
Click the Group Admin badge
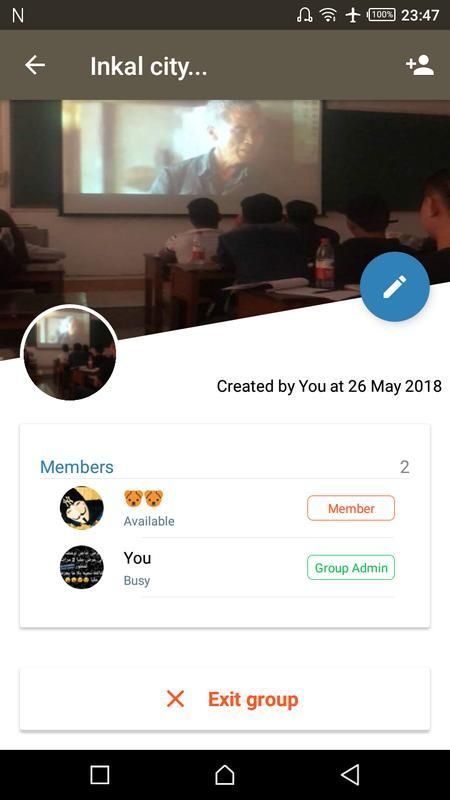(x=351, y=567)
